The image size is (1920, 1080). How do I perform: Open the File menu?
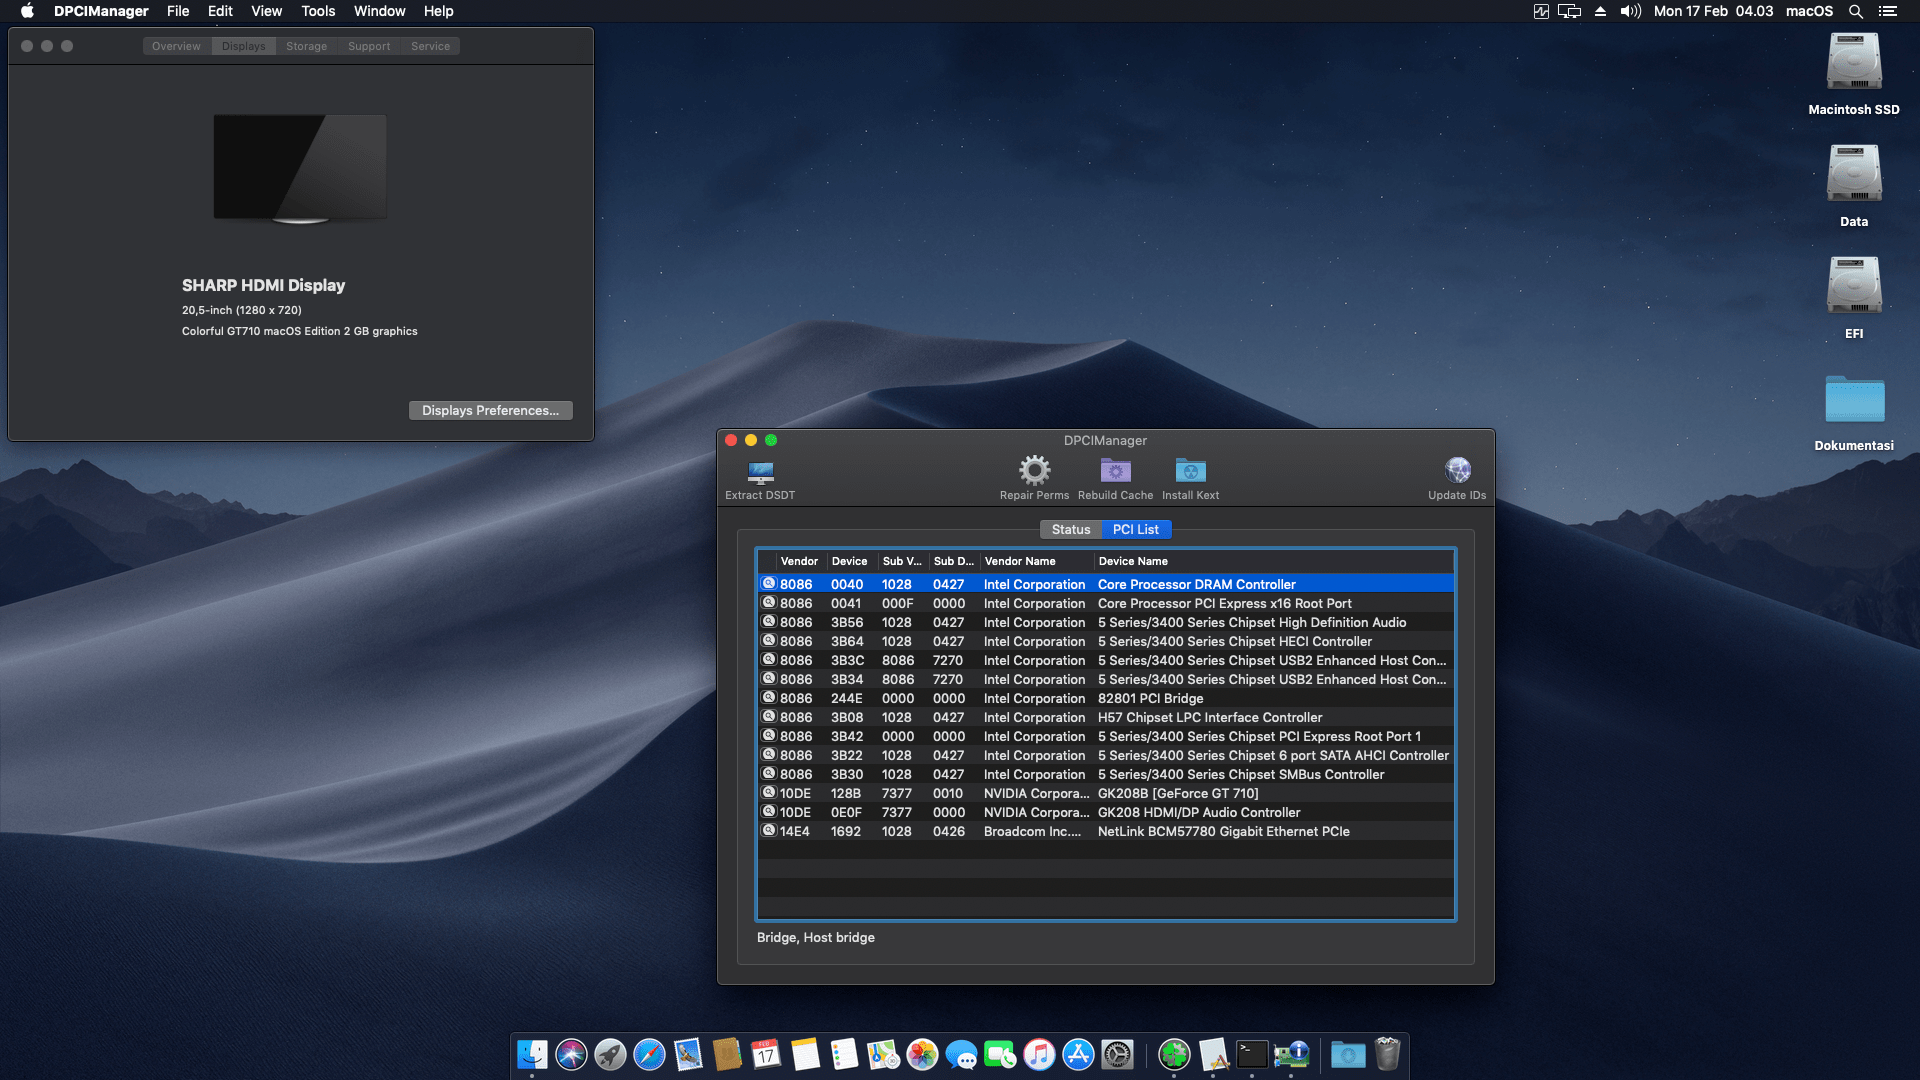178,11
